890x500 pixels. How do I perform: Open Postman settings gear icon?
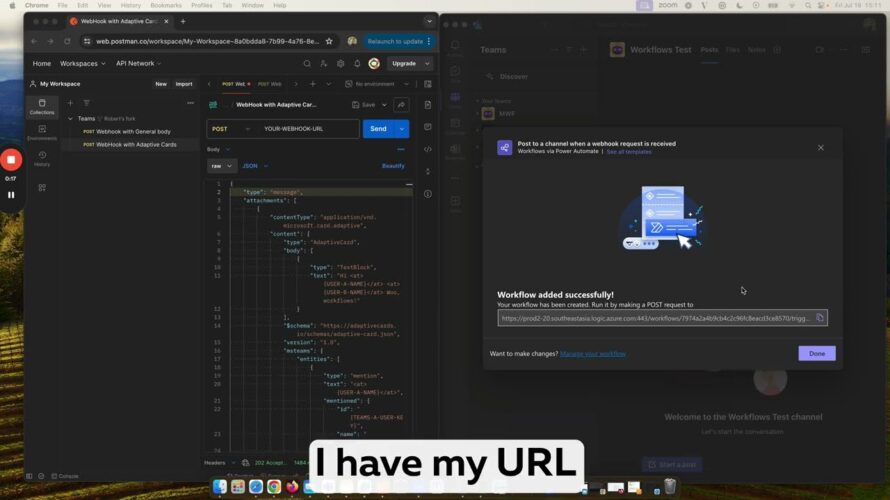(x=341, y=64)
